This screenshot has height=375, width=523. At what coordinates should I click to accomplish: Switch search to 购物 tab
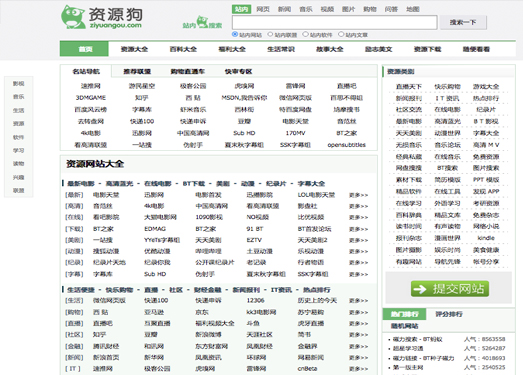point(370,9)
